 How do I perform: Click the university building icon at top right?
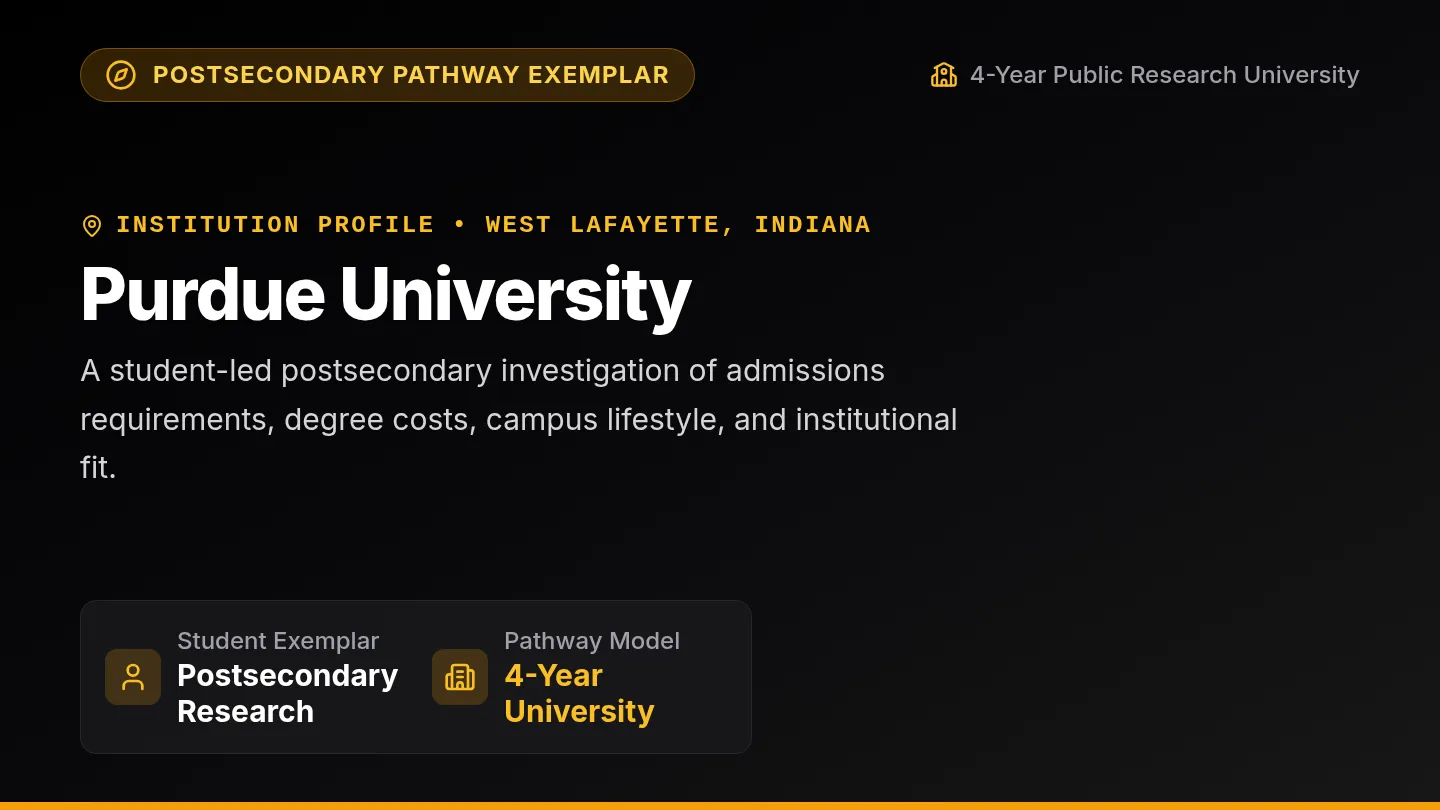[x=944, y=75]
